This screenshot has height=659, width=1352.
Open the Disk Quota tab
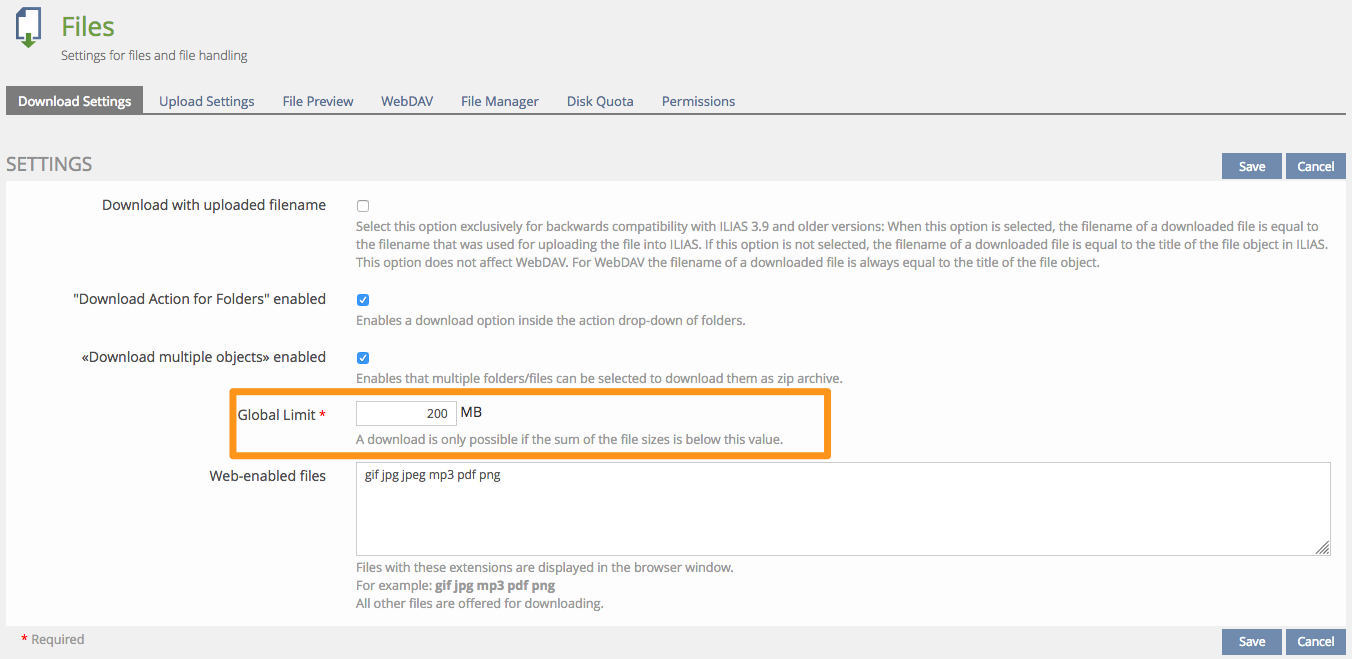point(600,101)
